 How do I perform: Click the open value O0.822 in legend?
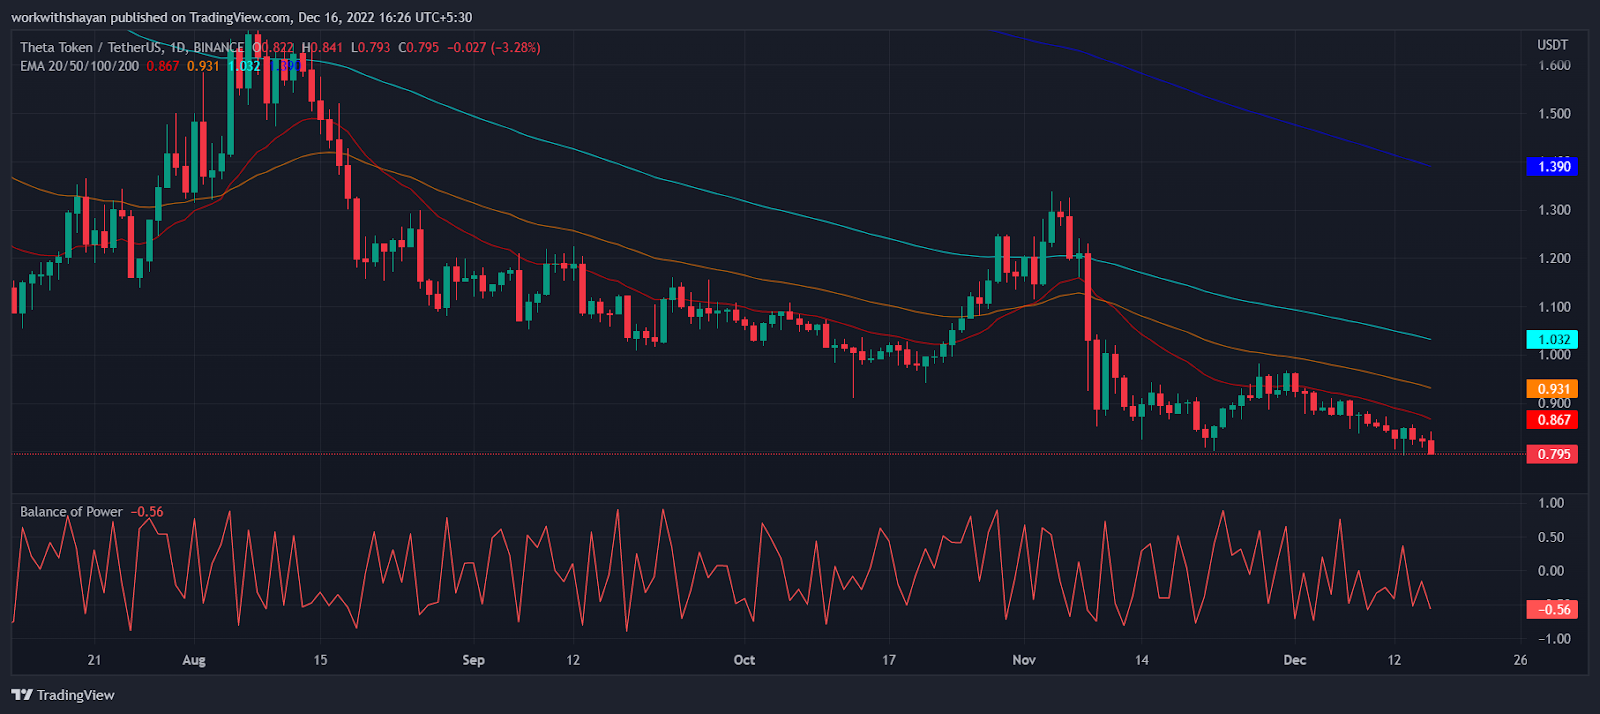click(274, 47)
